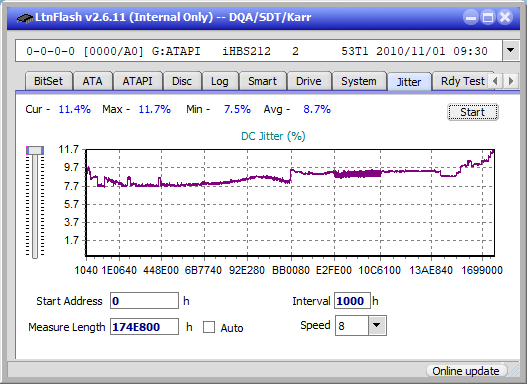Maximize the LtnFlash window
Image resolution: width=527 pixels, height=384 pixels.
(488, 17)
